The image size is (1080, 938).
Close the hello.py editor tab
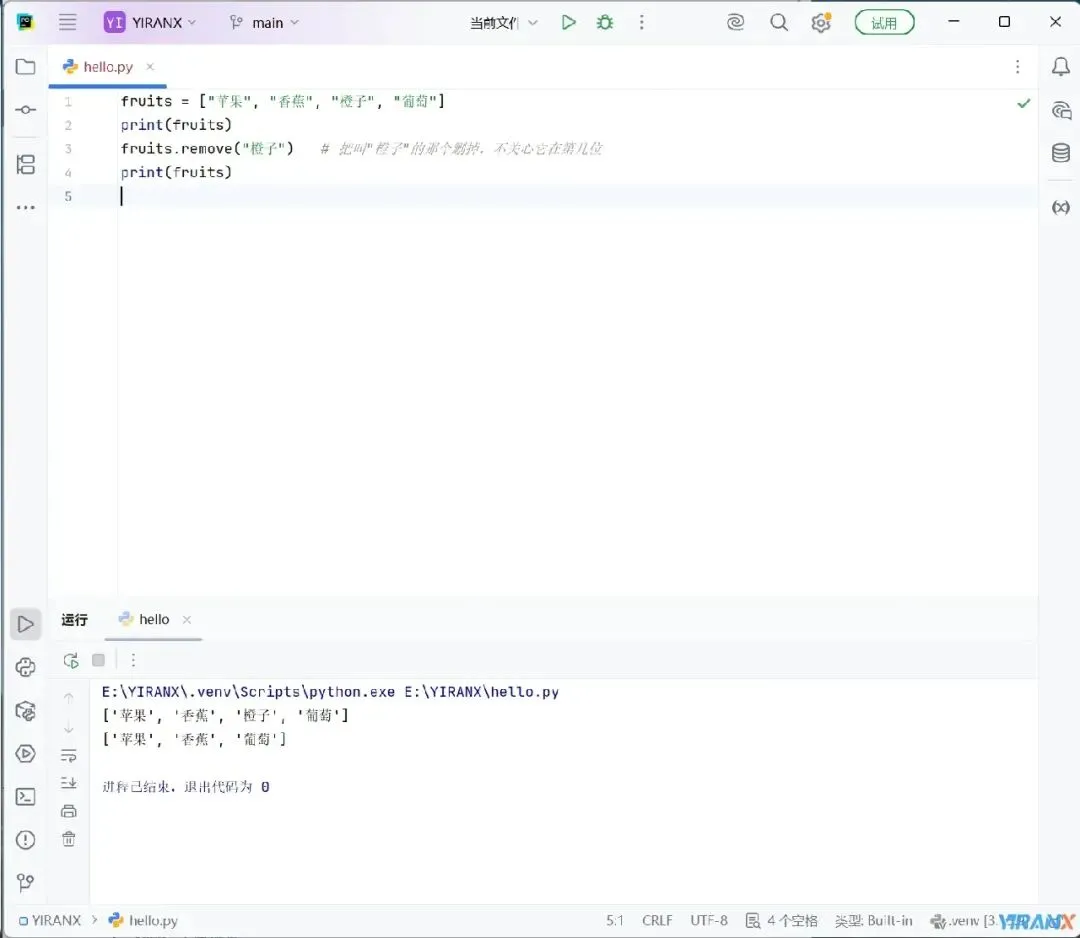[149, 67]
